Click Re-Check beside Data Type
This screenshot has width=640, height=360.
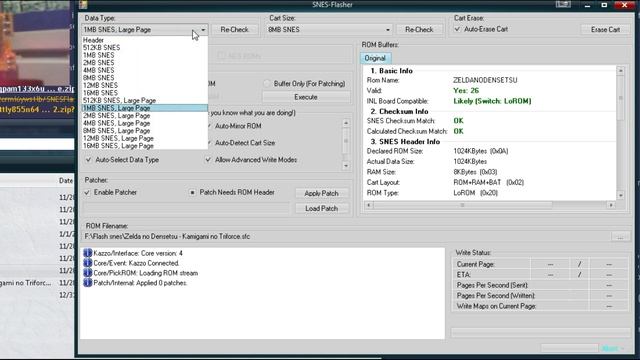(234, 30)
